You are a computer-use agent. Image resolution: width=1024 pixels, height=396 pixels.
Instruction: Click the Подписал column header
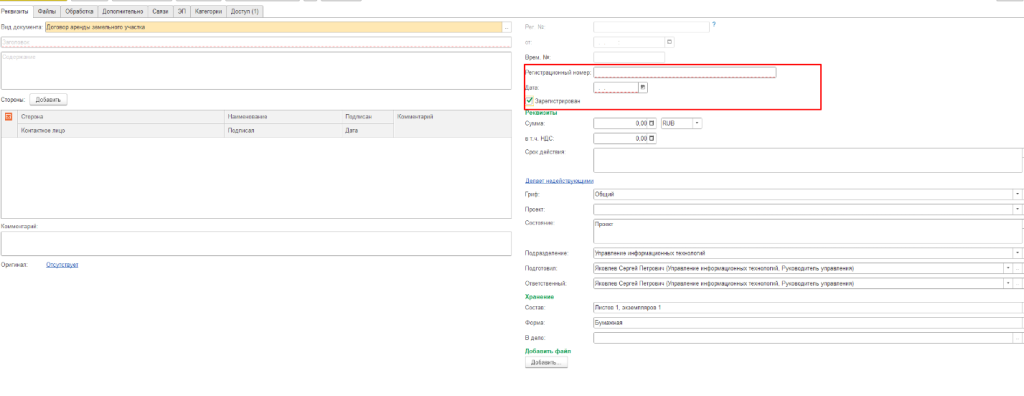pyautogui.click(x=283, y=131)
